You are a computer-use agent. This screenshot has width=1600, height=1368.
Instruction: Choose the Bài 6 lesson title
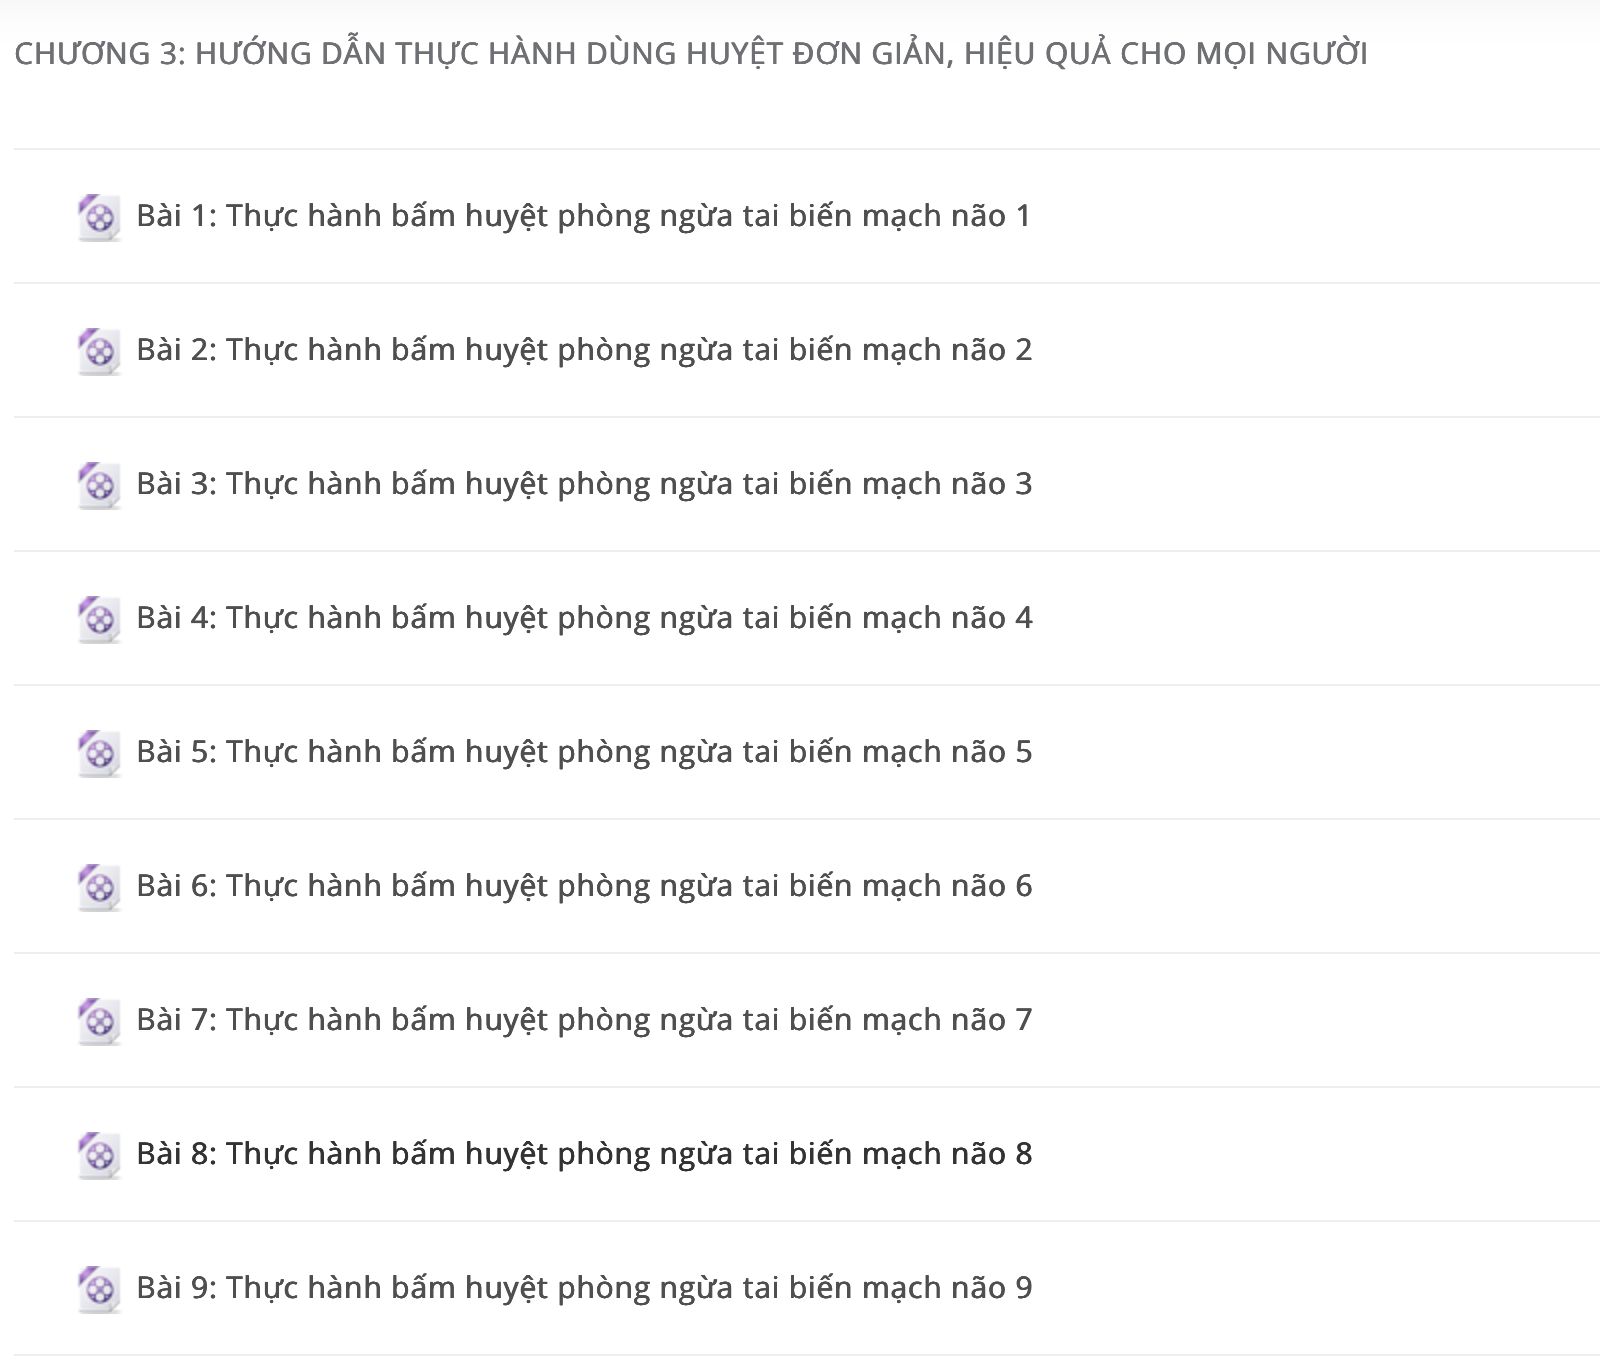(x=584, y=886)
